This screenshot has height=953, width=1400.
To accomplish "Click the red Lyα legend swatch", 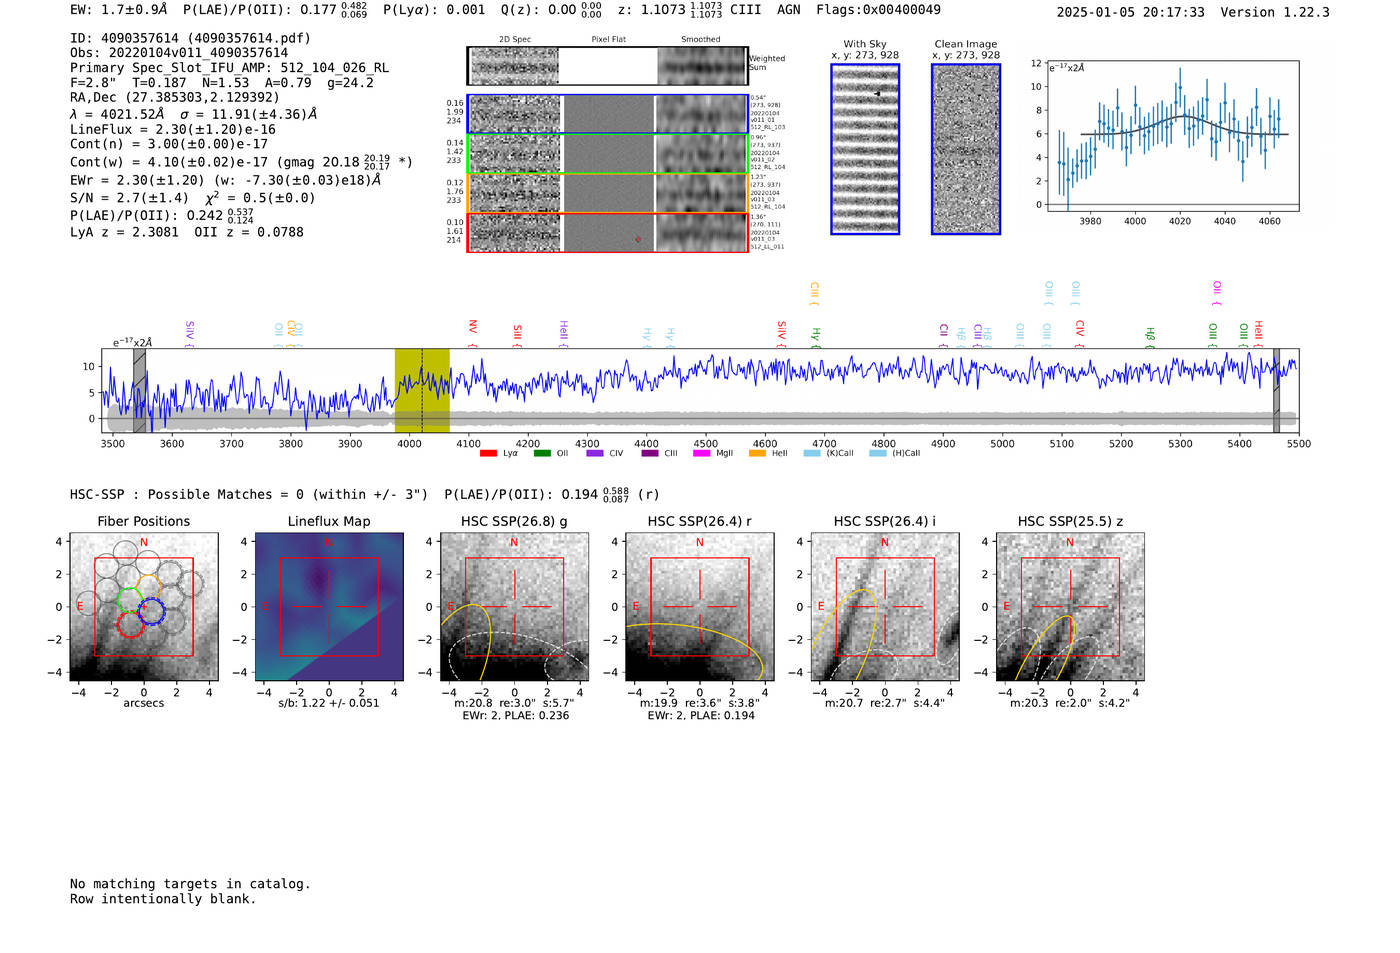I will (x=488, y=454).
